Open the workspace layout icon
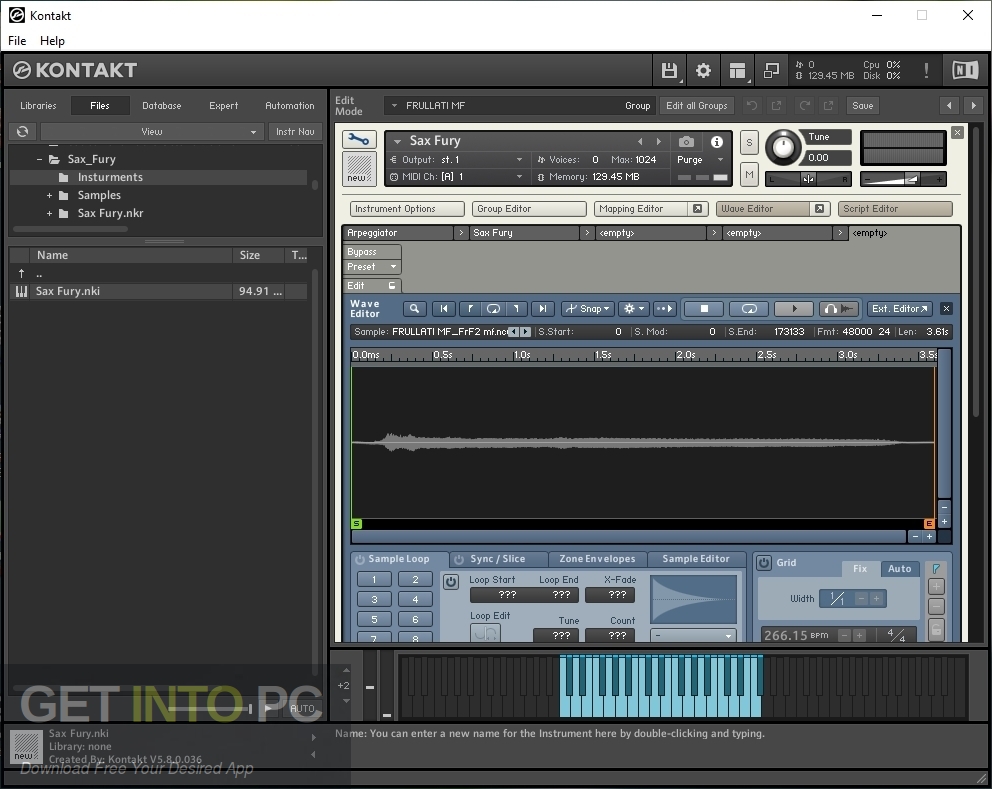Screen dimensions: 992x789 [x=737, y=70]
